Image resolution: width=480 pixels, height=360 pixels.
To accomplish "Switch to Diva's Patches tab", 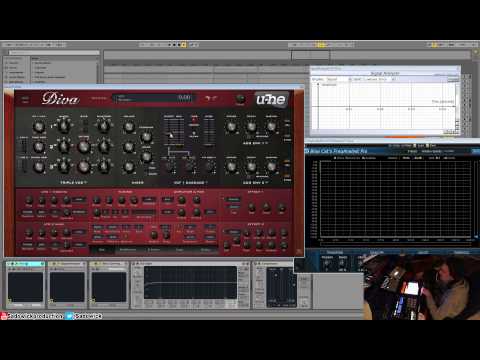I will [x=205, y=249].
